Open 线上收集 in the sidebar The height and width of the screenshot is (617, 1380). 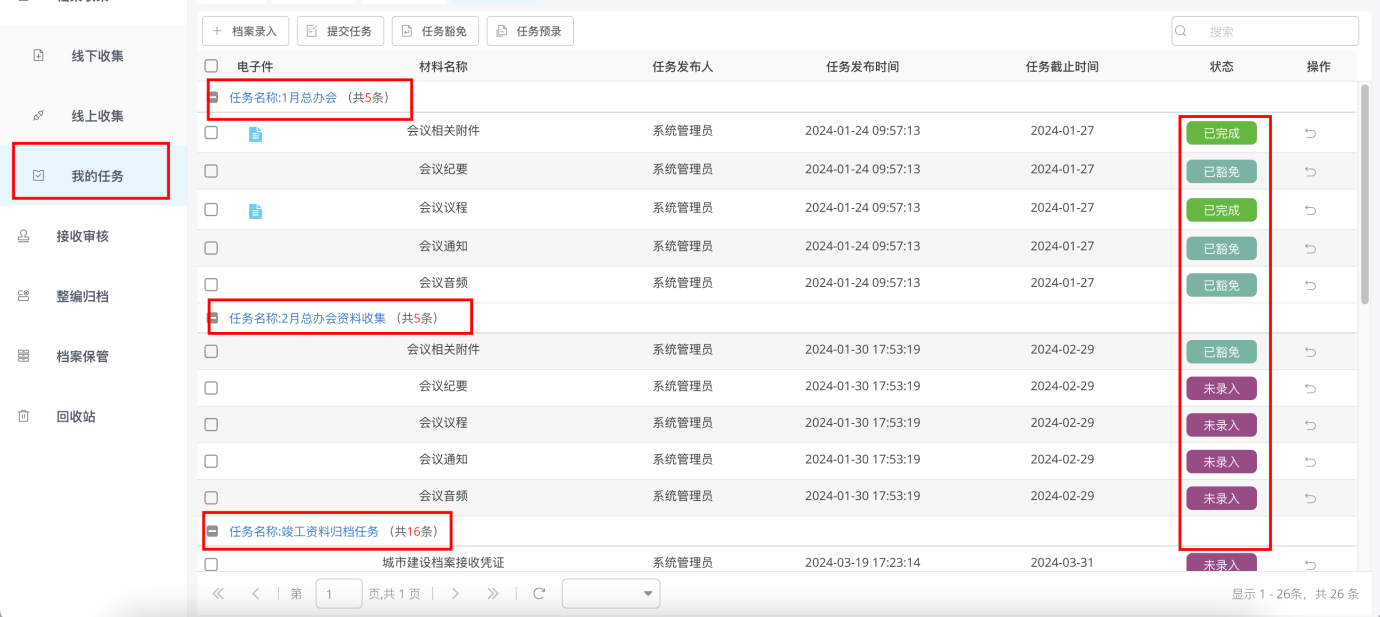97,116
